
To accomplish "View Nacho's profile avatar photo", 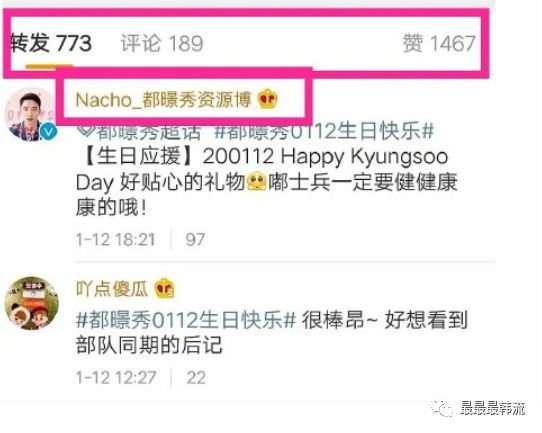I will [30, 114].
